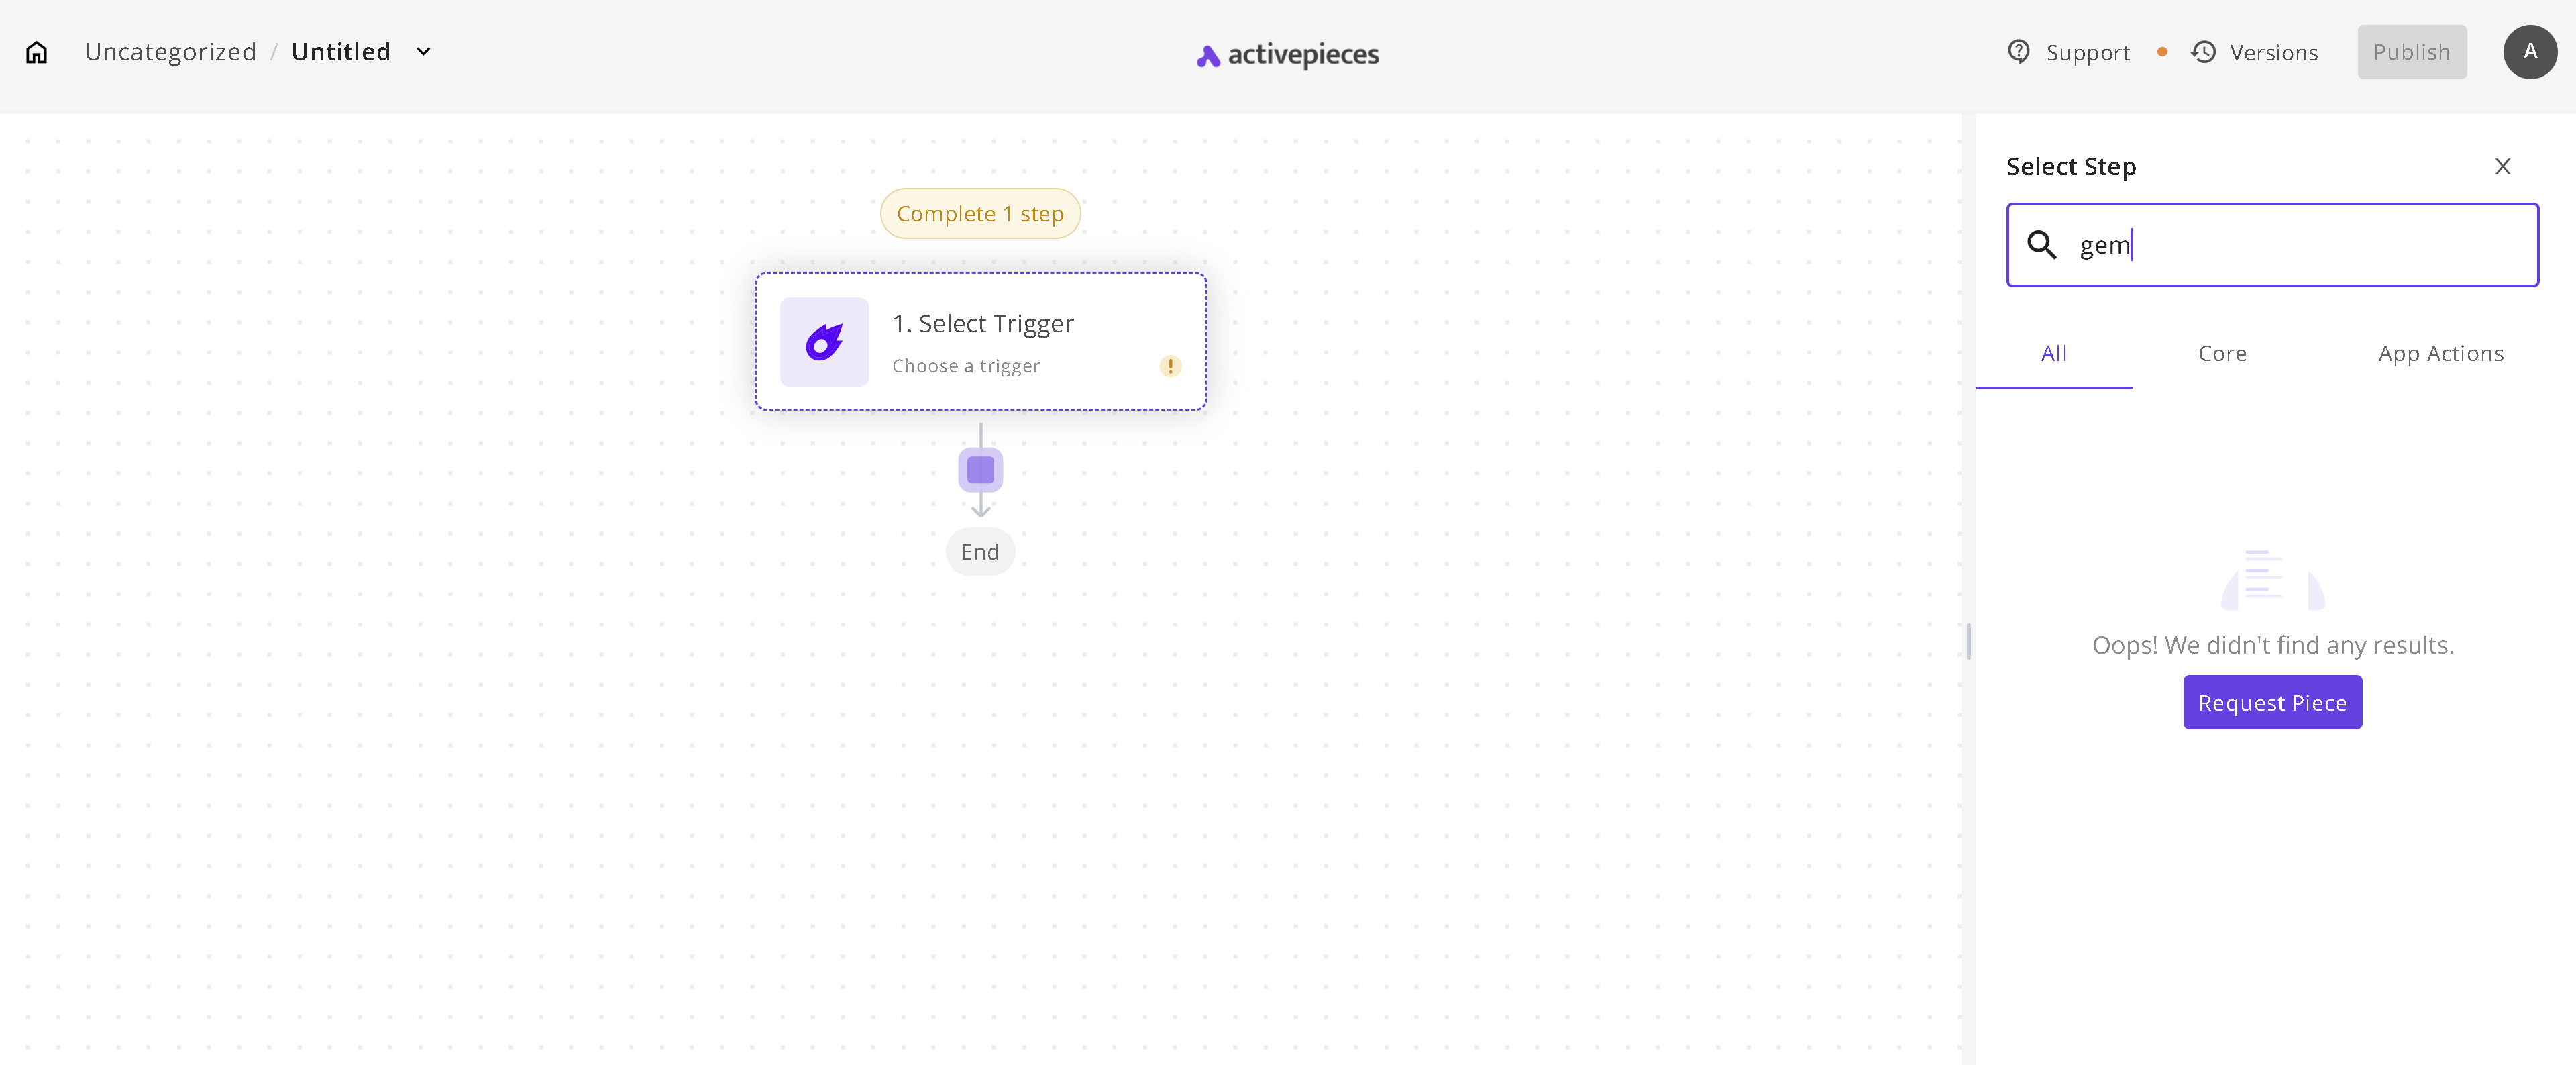Open the Versions history icon

point(2202,52)
